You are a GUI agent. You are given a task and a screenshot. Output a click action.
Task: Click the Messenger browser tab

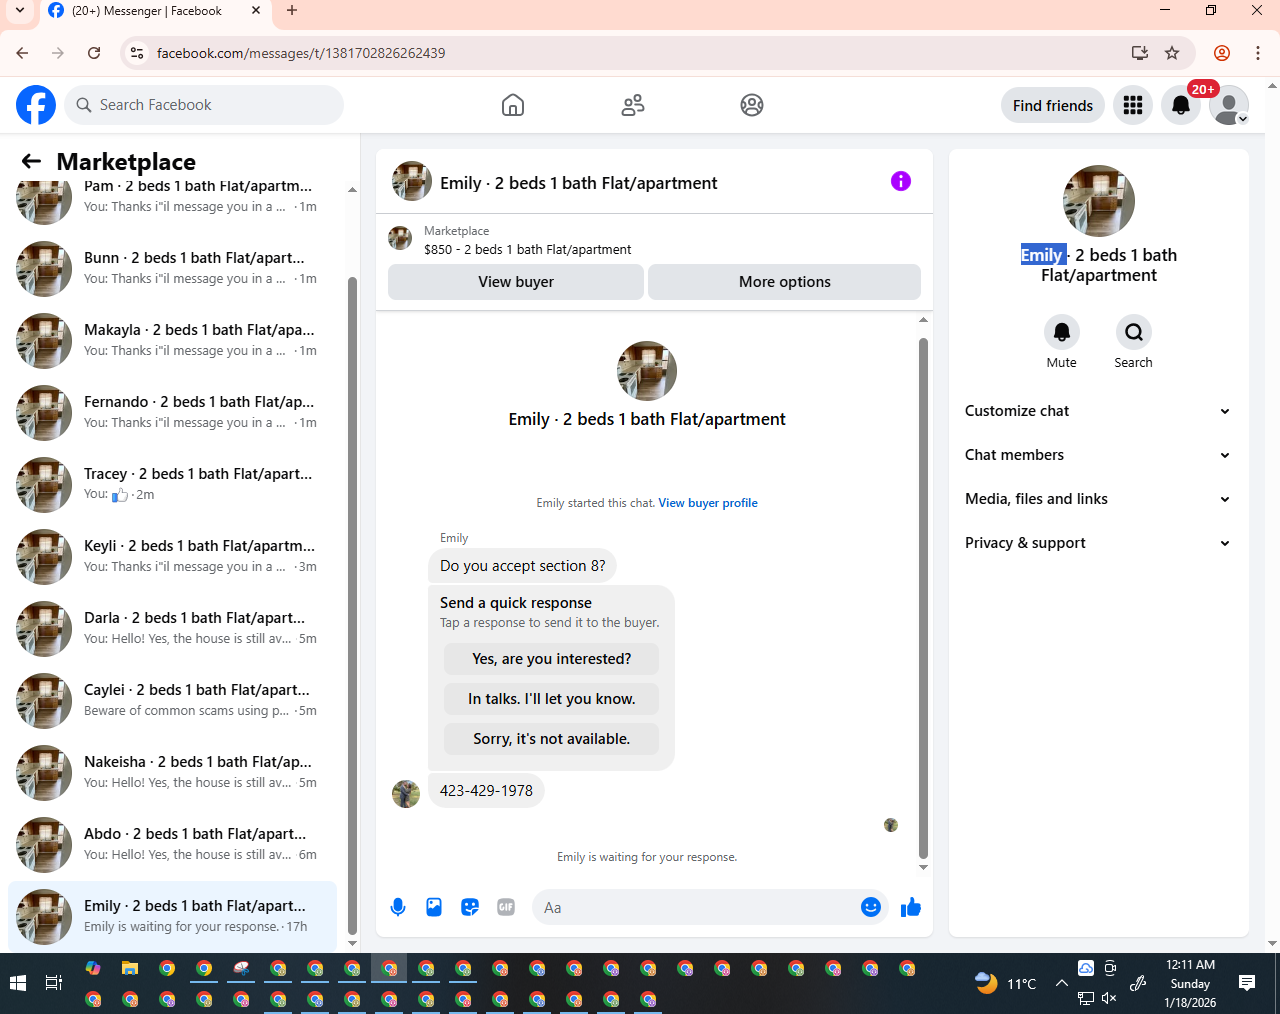point(155,11)
